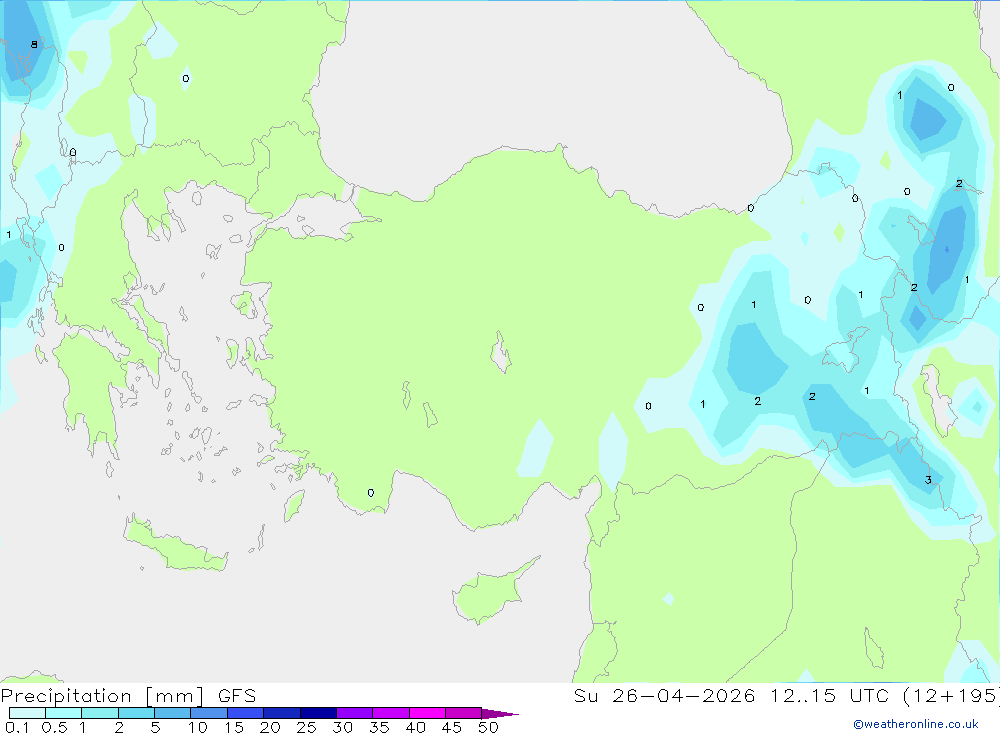
Task: Click the '8' precipitation value on map
Action: (x=34, y=44)
